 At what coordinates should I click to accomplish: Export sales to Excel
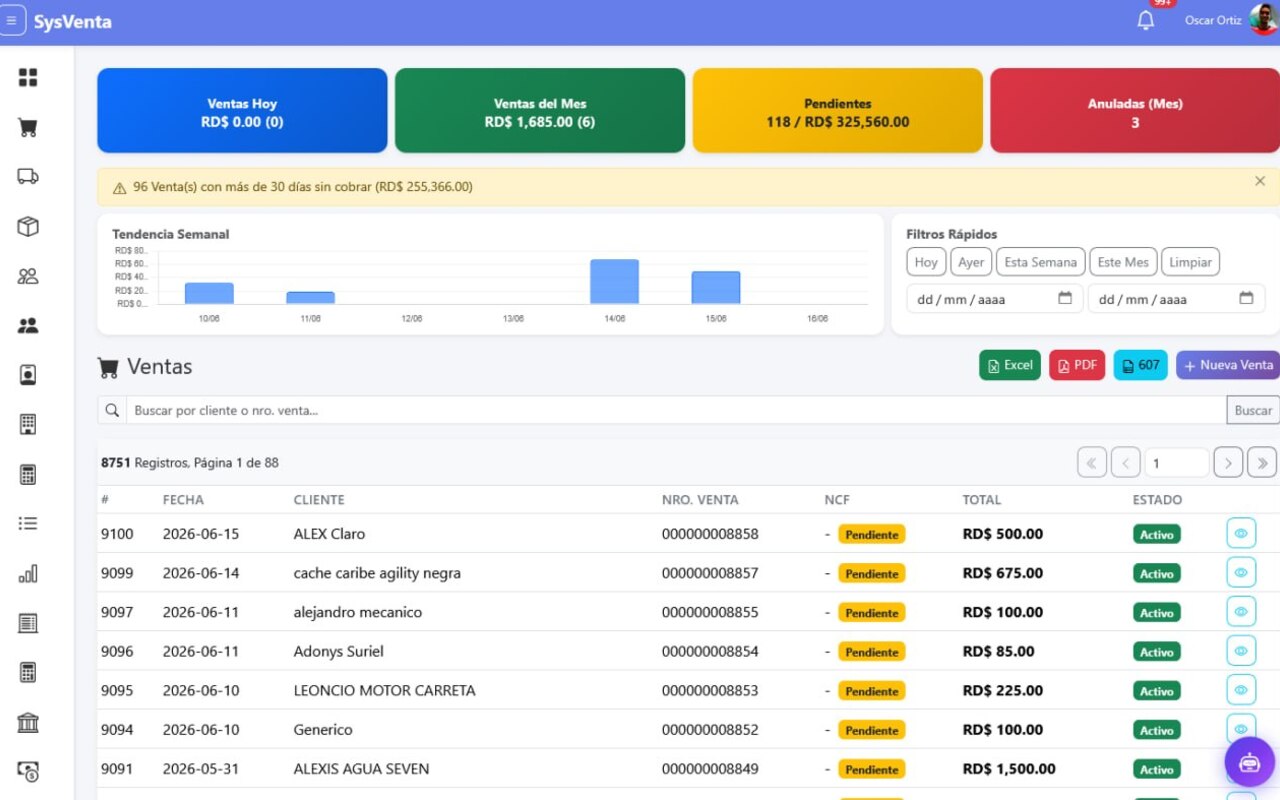tap(1010, 365)
